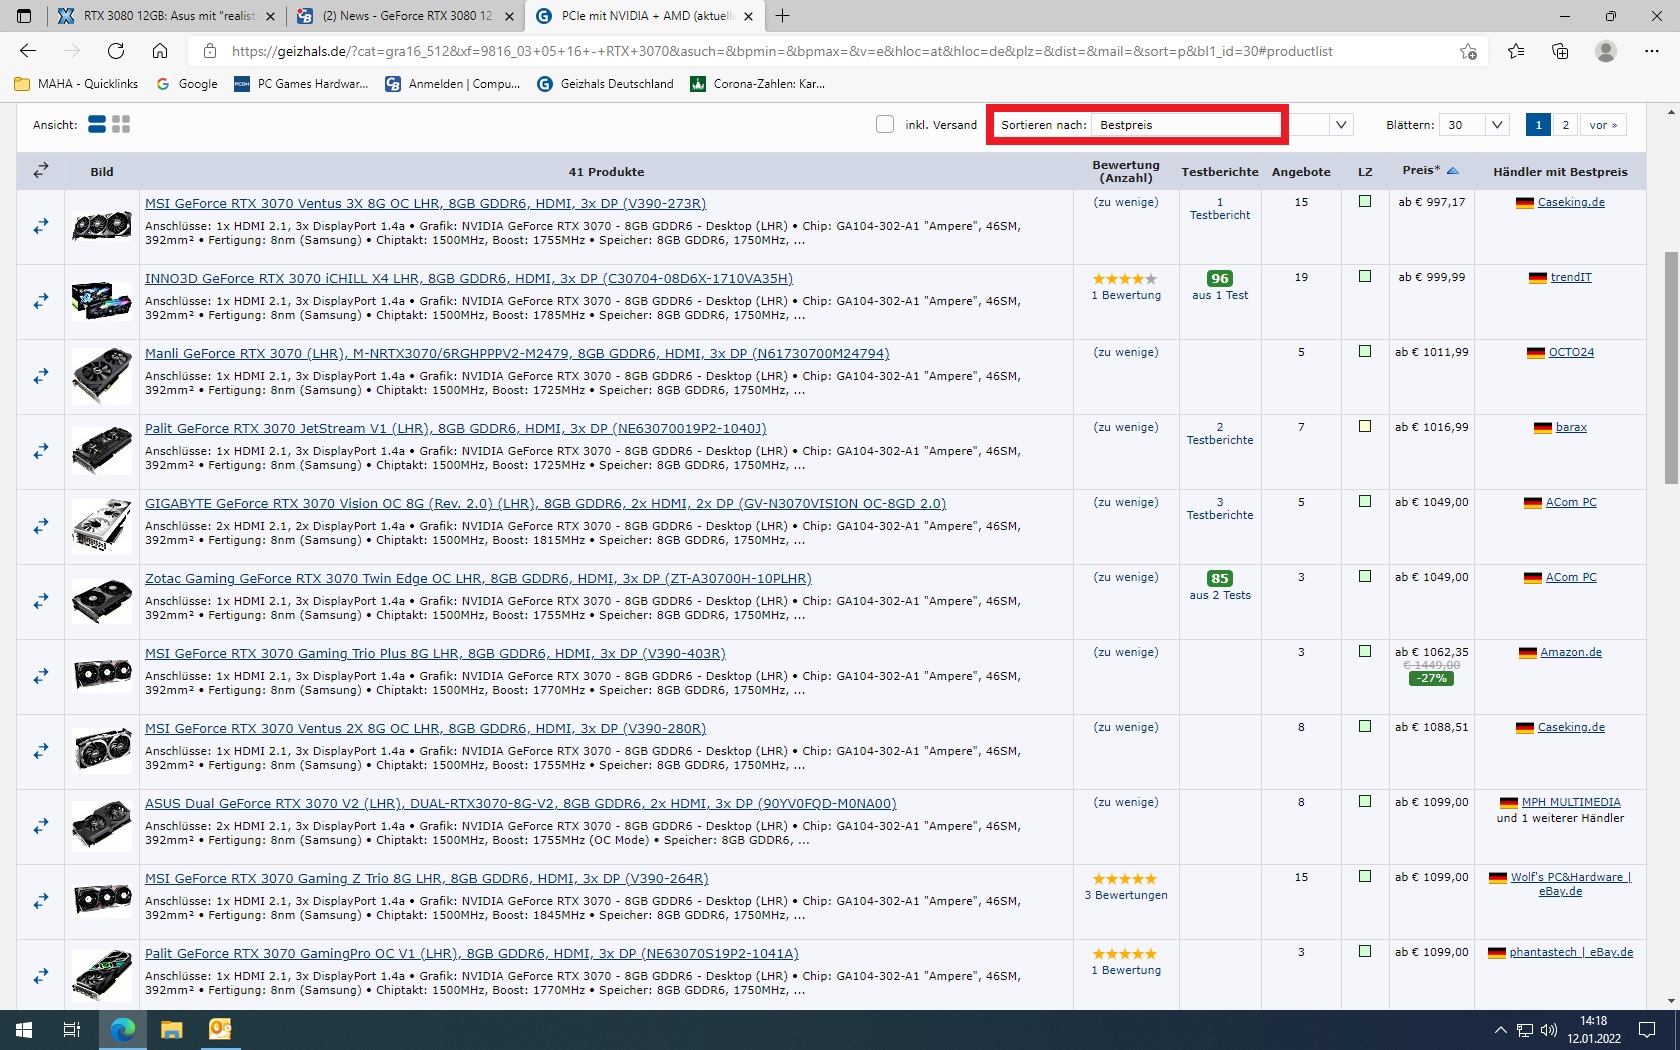
Task: Open File Explorer from taskbar
Action: (172, 1030)
